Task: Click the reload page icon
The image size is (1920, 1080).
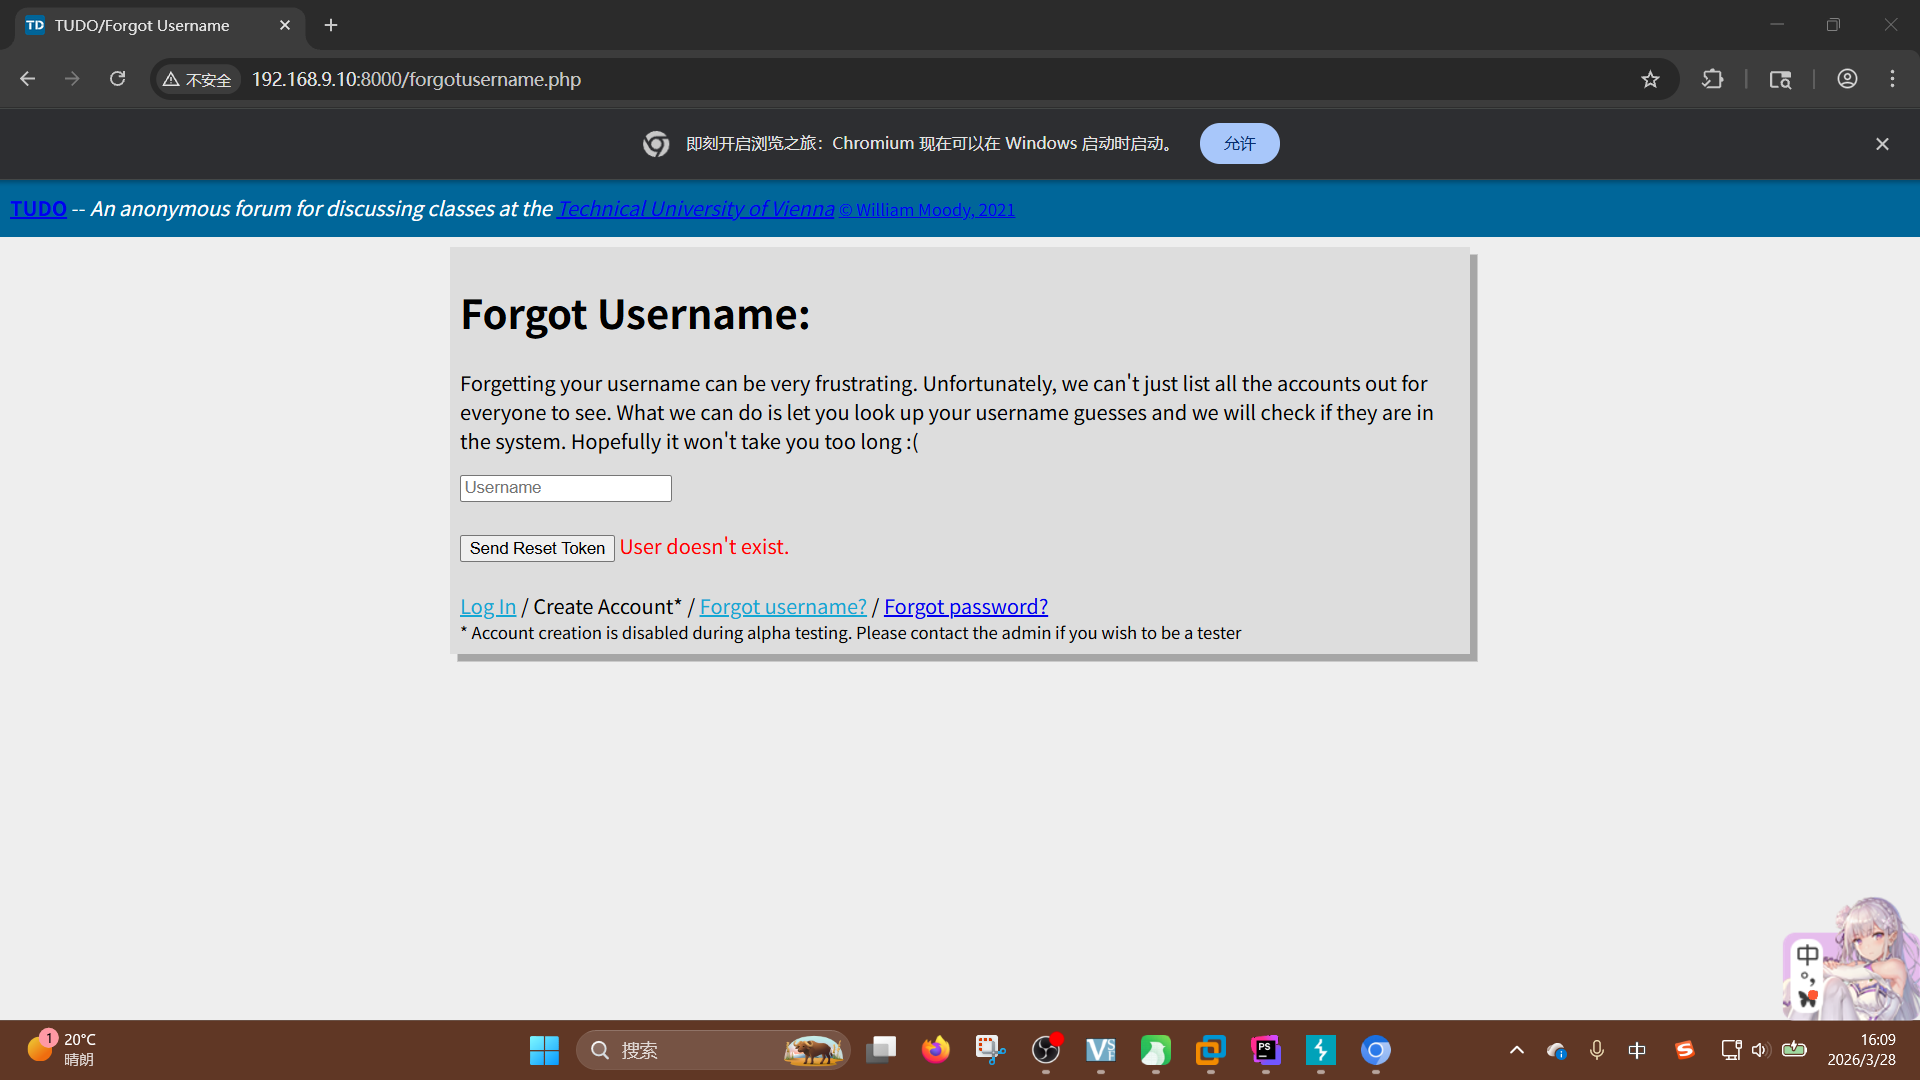Action: point(117,79)
